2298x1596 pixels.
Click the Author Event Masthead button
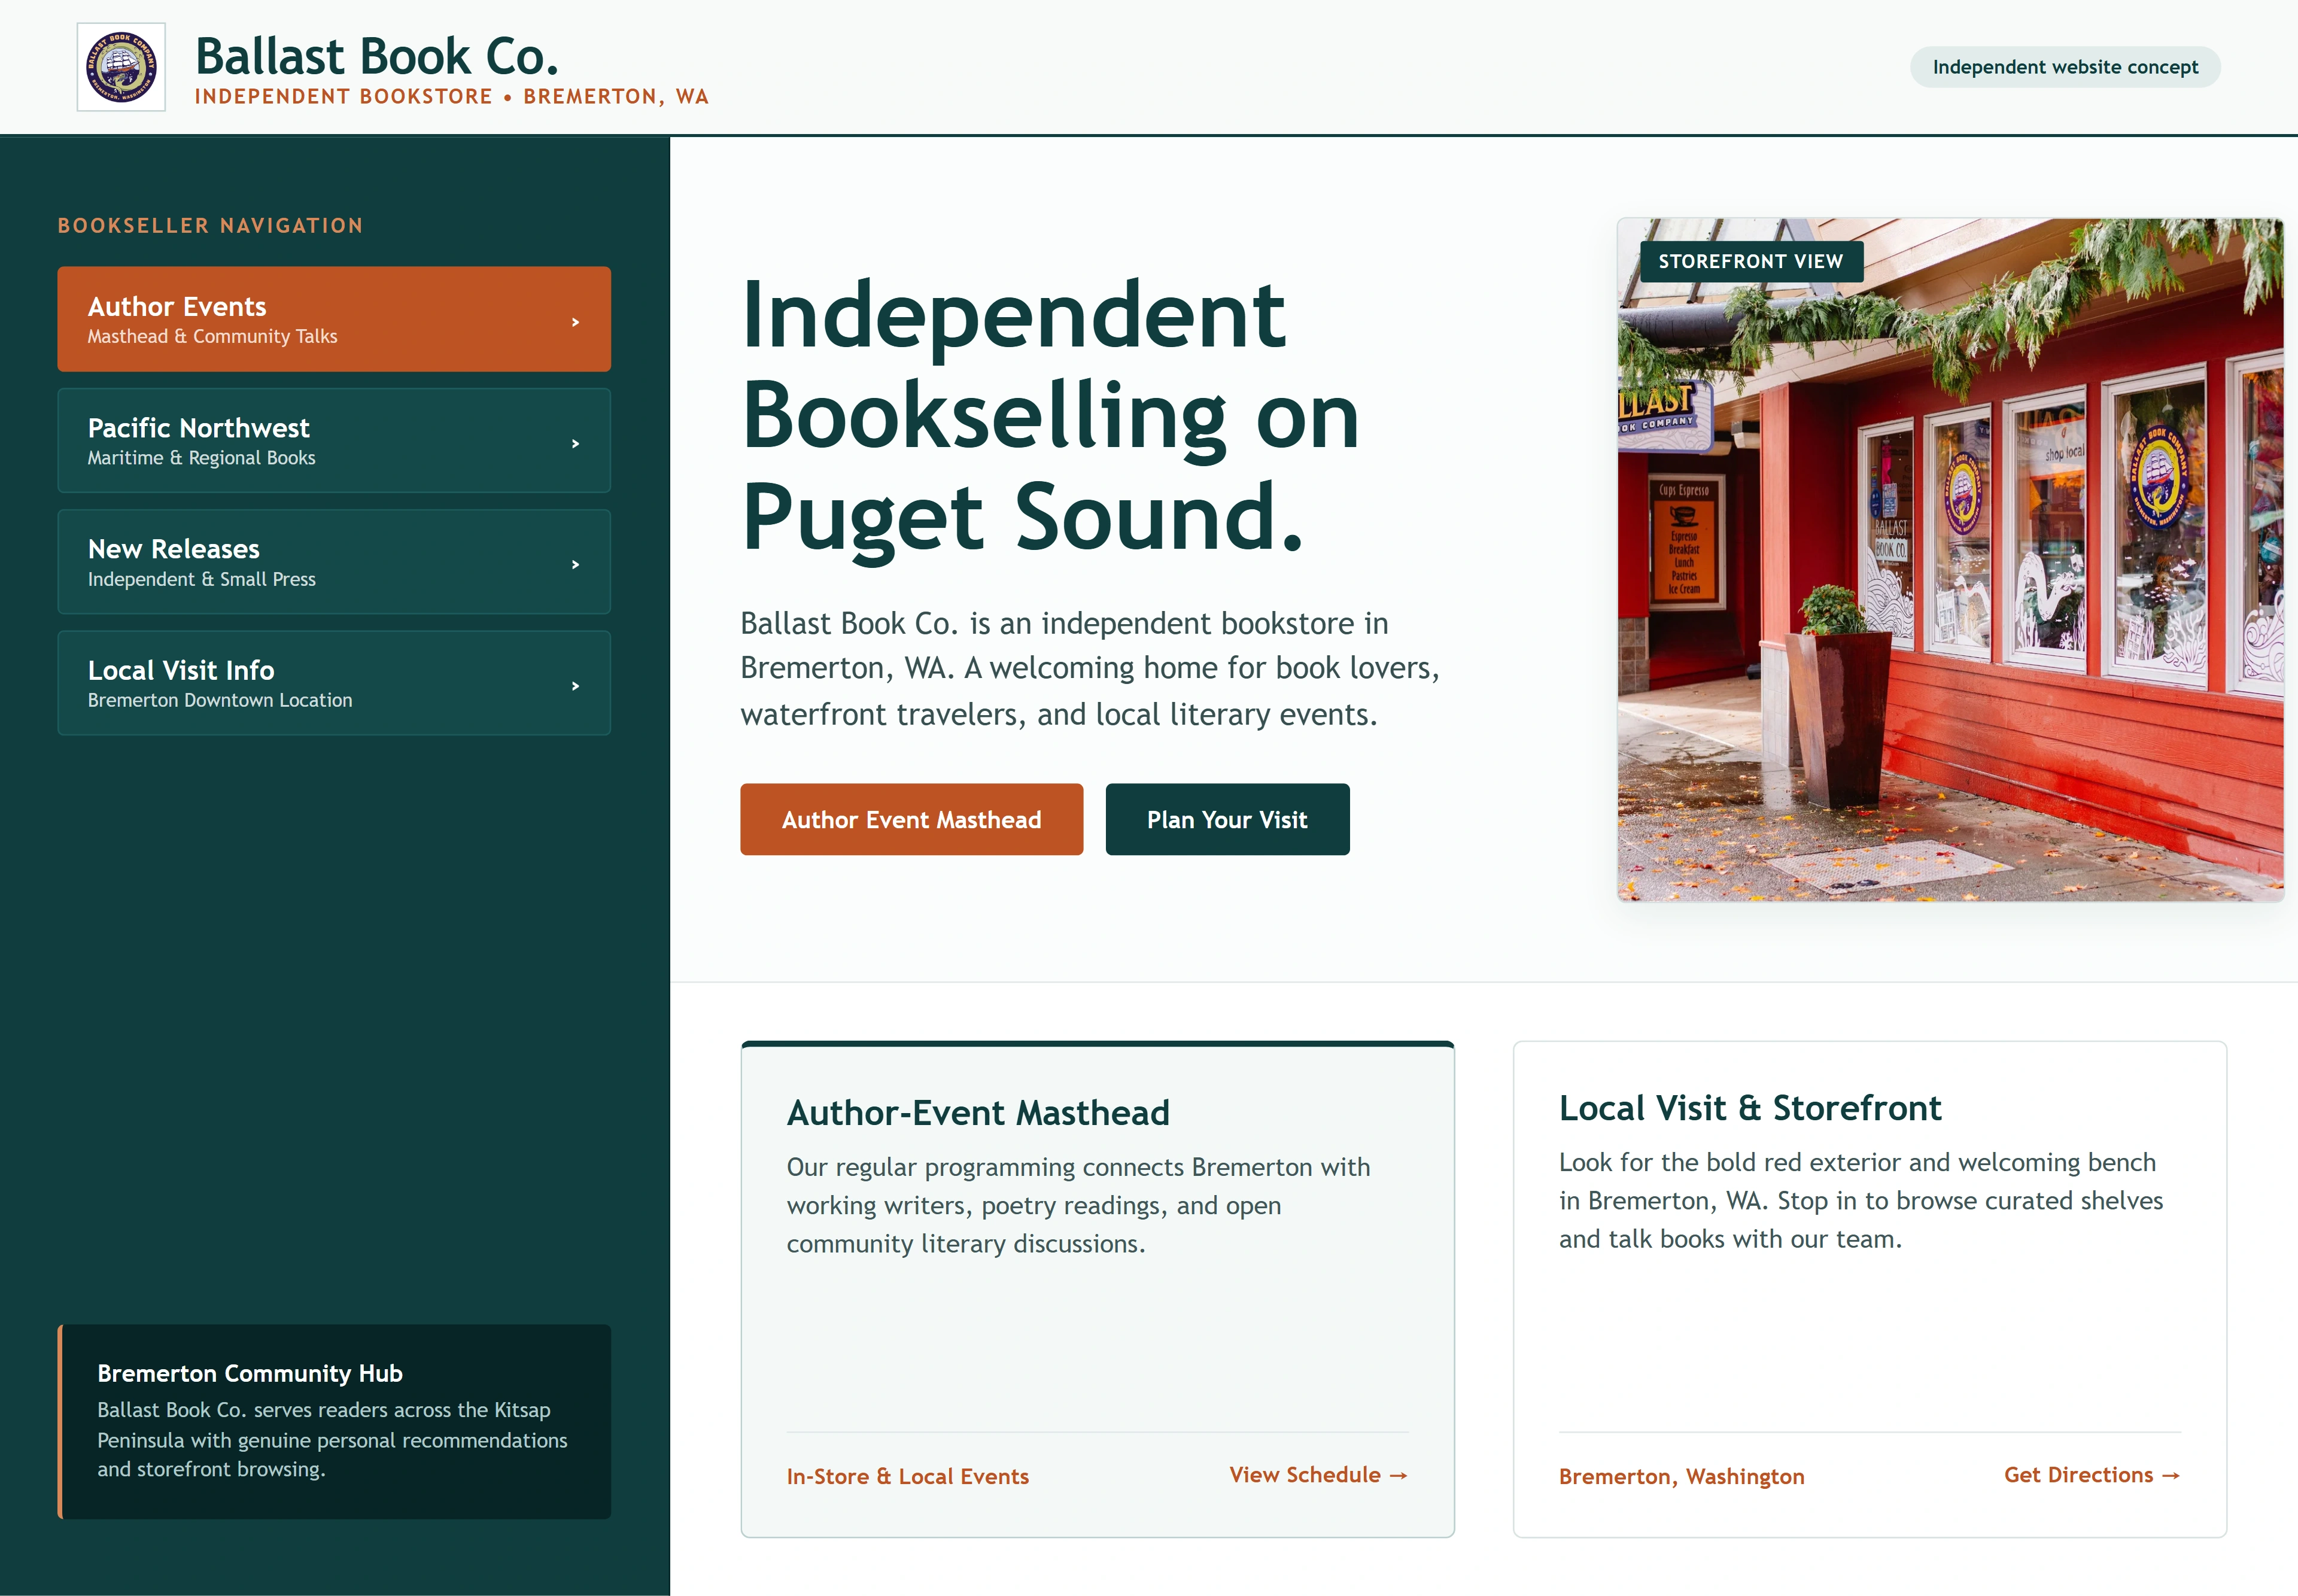[911, 819]
